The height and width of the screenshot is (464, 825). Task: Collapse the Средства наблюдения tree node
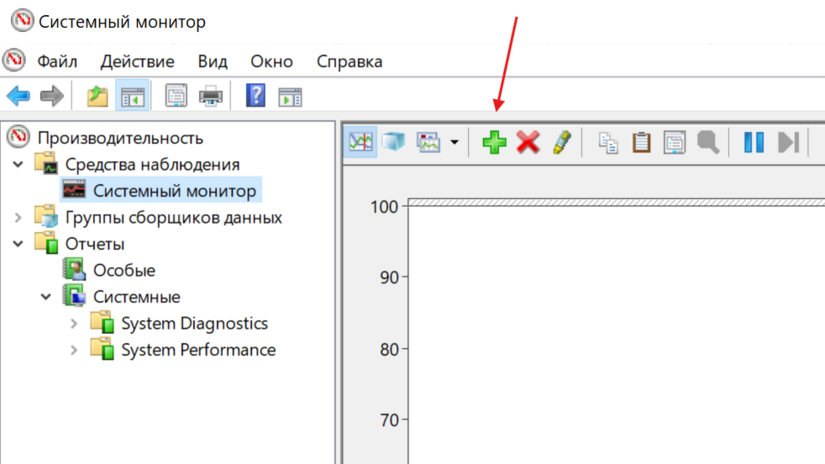click(18, 164)
